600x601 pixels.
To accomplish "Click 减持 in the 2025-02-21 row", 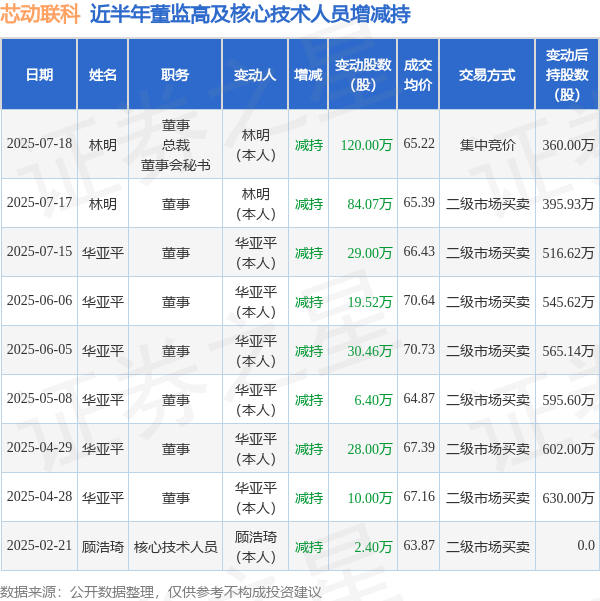I will click(x=309, y=547).
